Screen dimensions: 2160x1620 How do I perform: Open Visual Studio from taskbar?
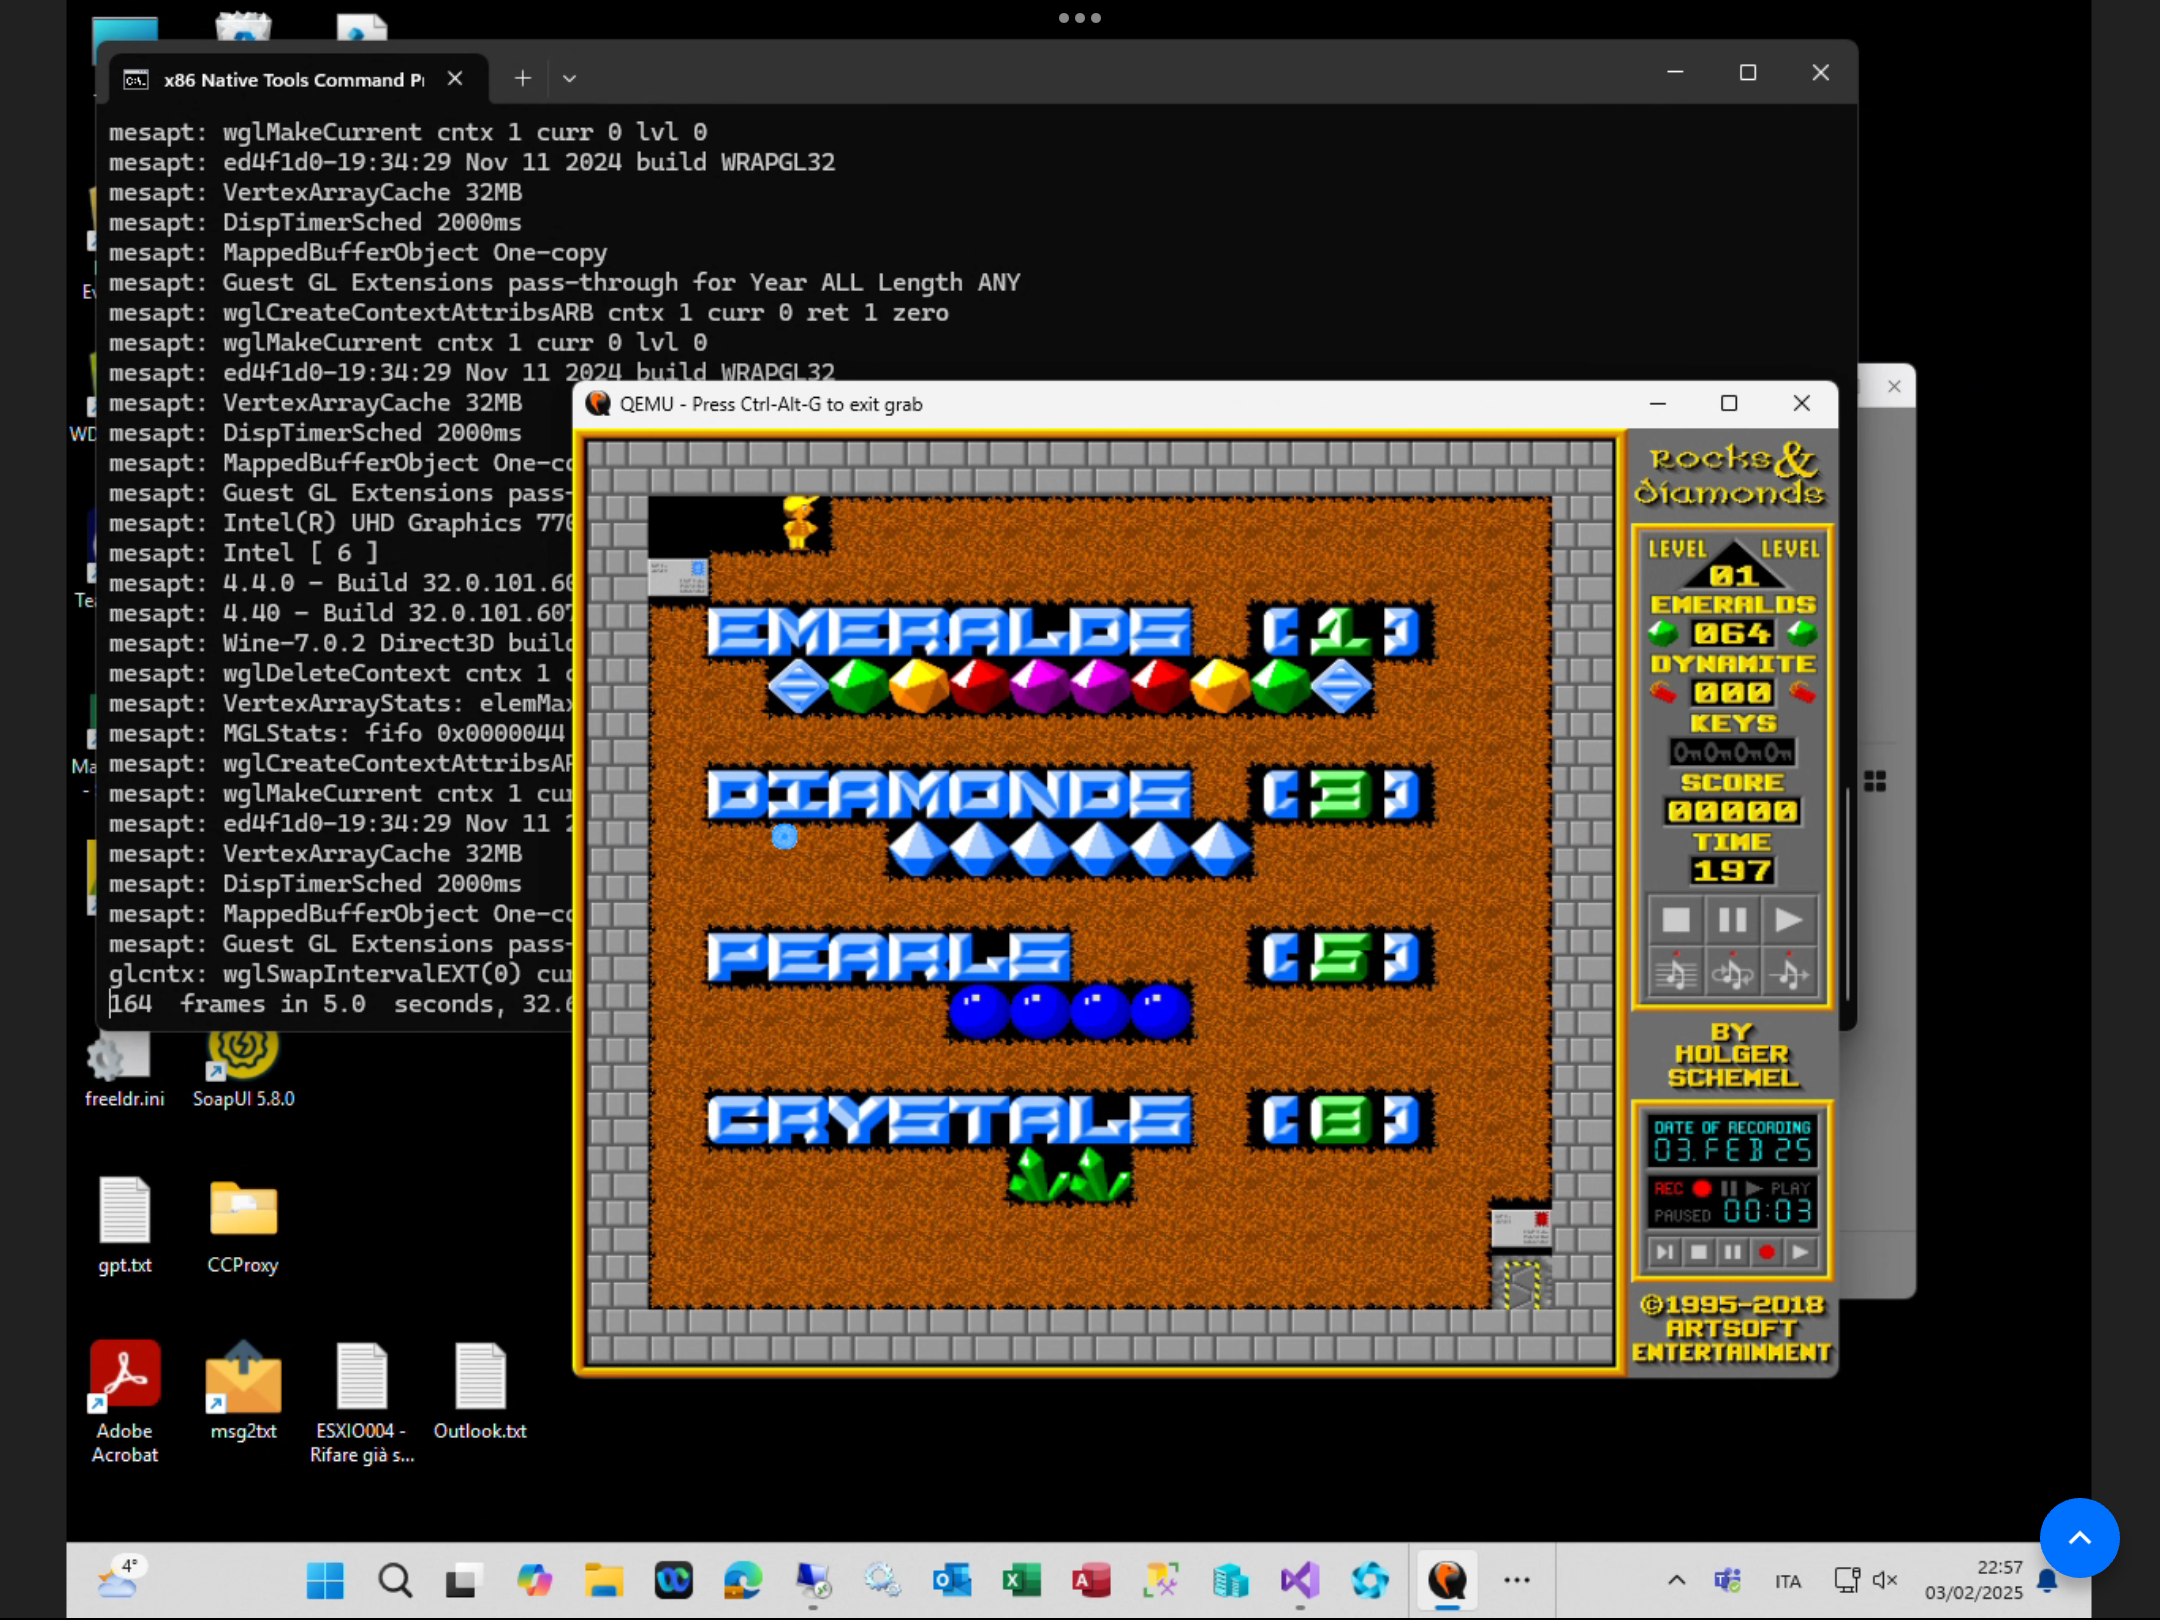(1300, 1581)
